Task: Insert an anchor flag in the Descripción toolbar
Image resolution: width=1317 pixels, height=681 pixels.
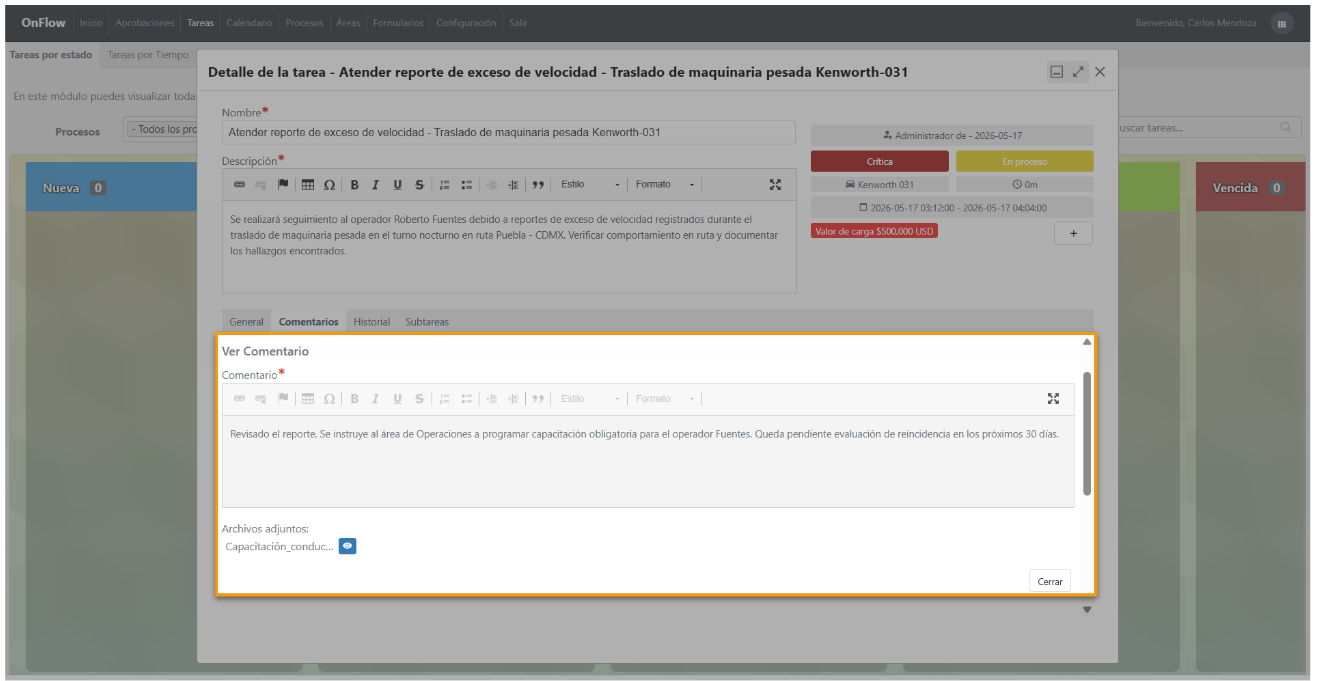Action: (x=283, y=185)
